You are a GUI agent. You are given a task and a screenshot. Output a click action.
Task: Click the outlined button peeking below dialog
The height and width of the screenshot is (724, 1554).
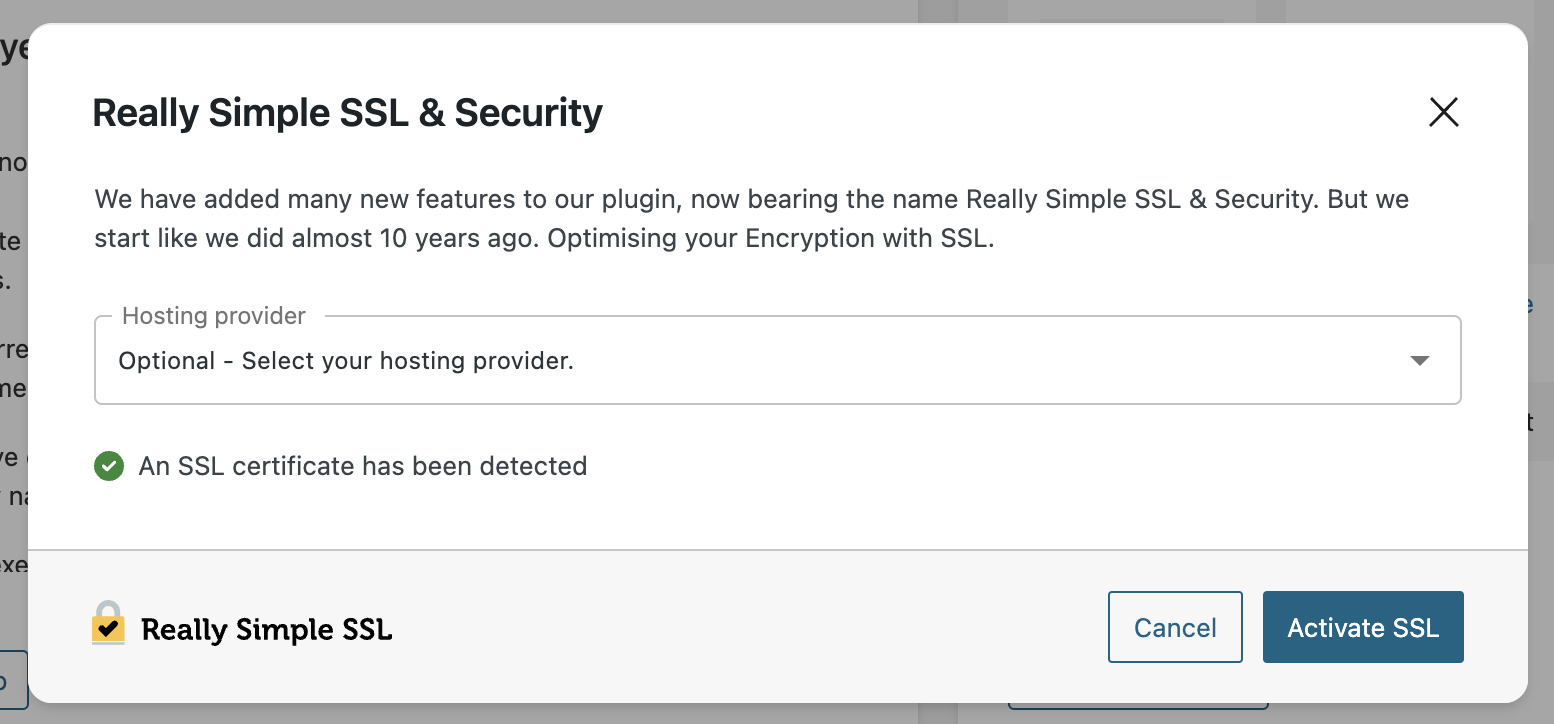pos(1138,705)
